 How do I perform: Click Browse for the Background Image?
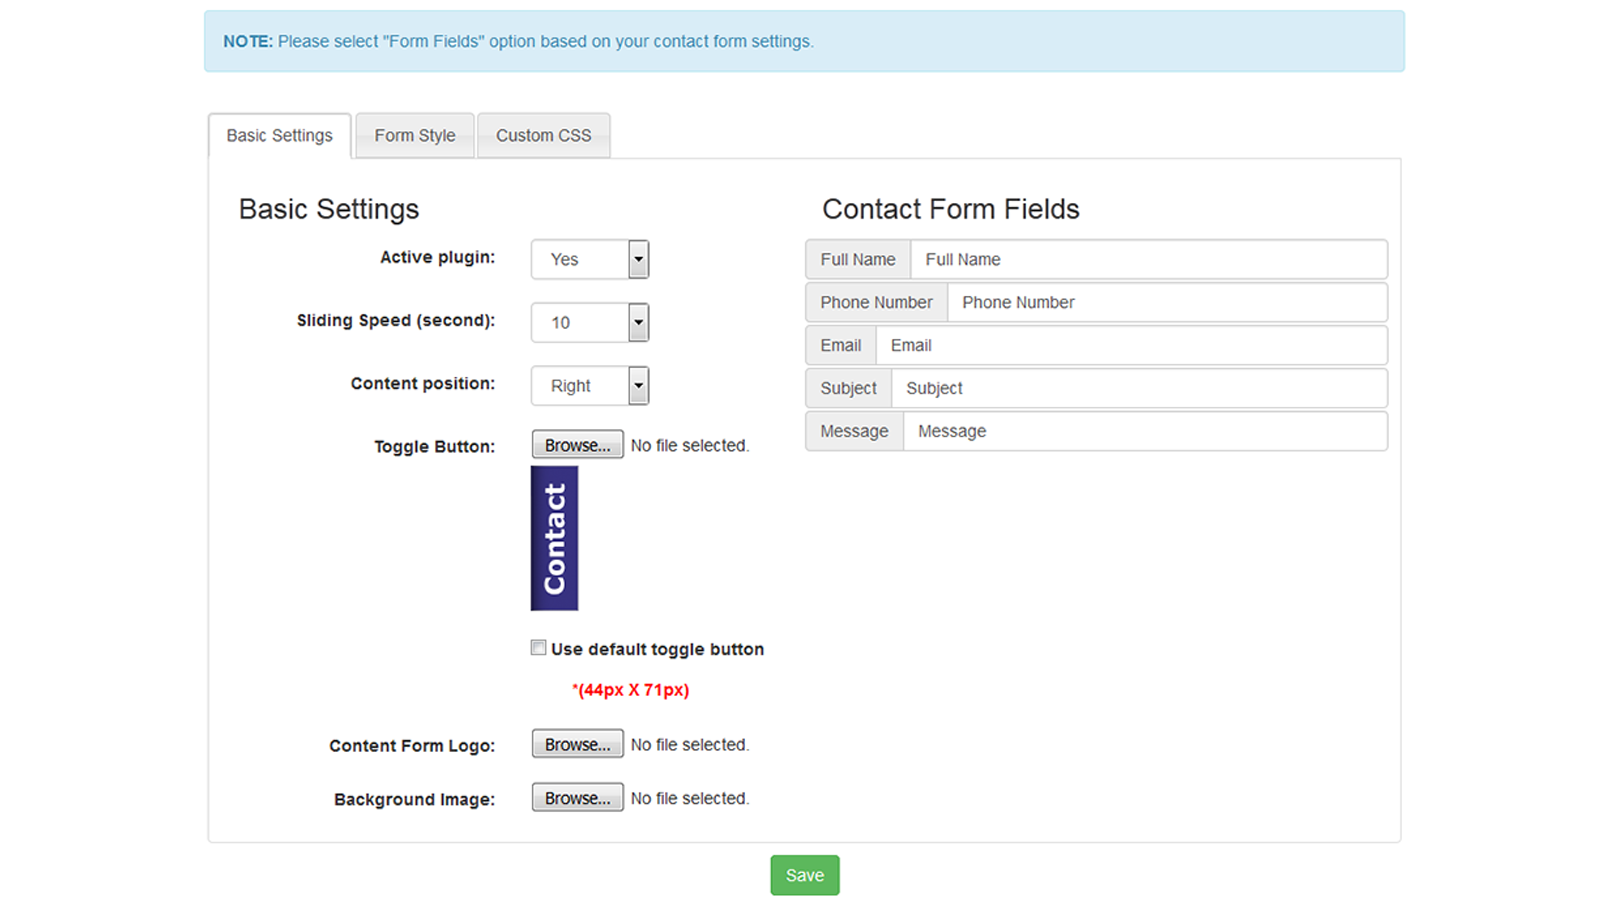click(x=577, y=797)
